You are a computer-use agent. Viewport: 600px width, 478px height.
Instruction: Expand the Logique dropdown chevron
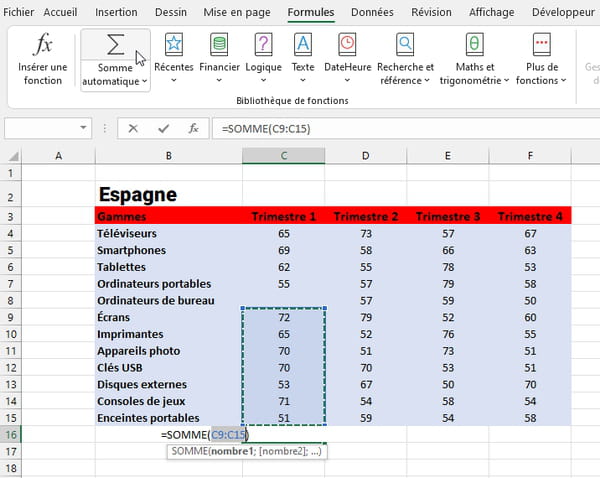click(263, 80)
